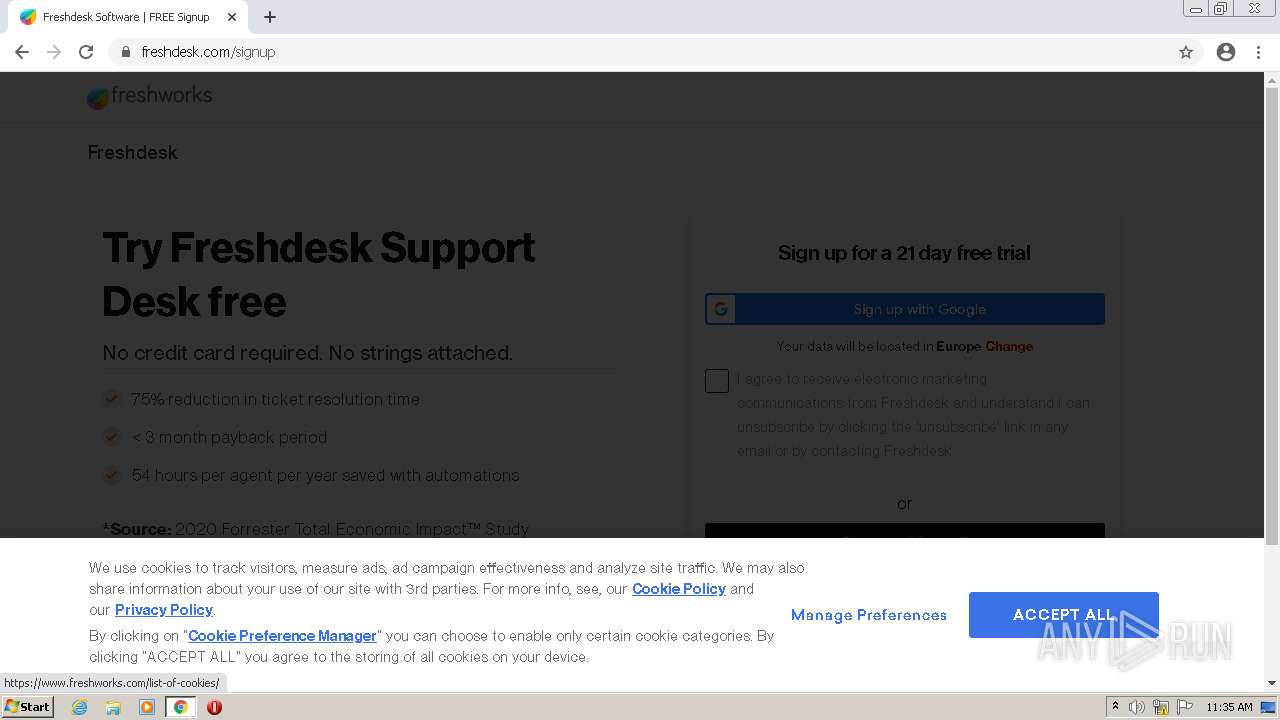
Task: Tick the marketing communications consent checkbox
Action: (717, 381)
